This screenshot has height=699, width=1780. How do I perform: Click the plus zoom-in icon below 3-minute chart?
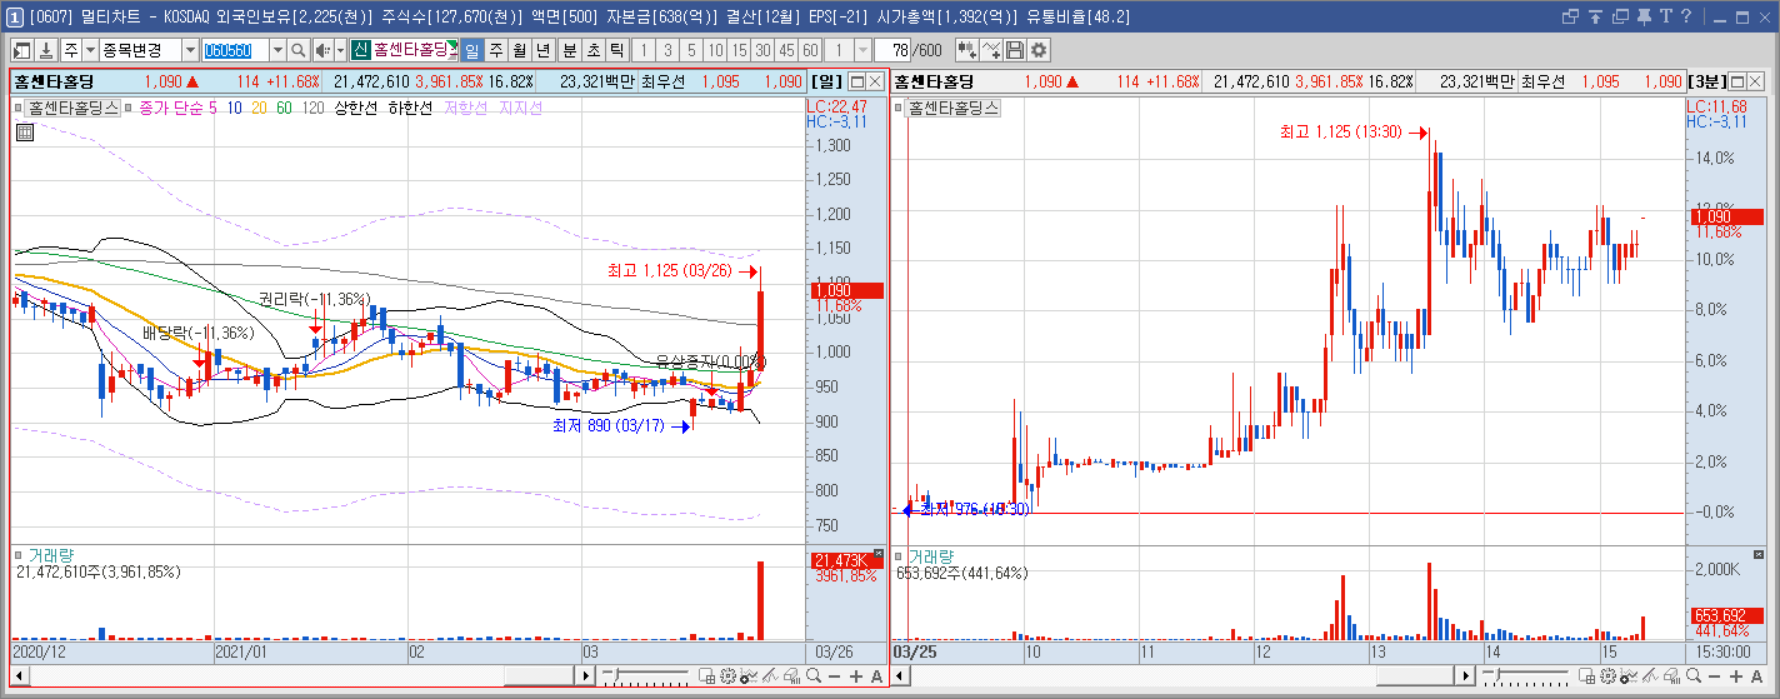point(1736,677)
